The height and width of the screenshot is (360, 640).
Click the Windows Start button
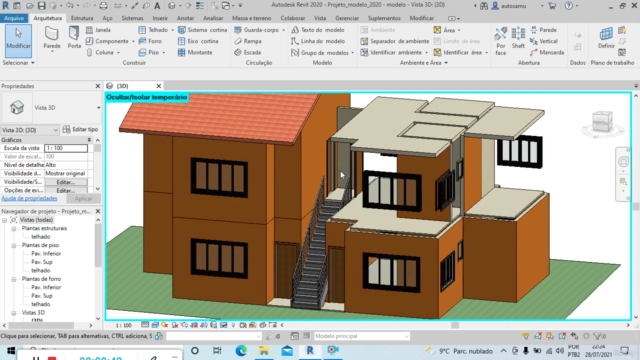(x=10, y=351)
